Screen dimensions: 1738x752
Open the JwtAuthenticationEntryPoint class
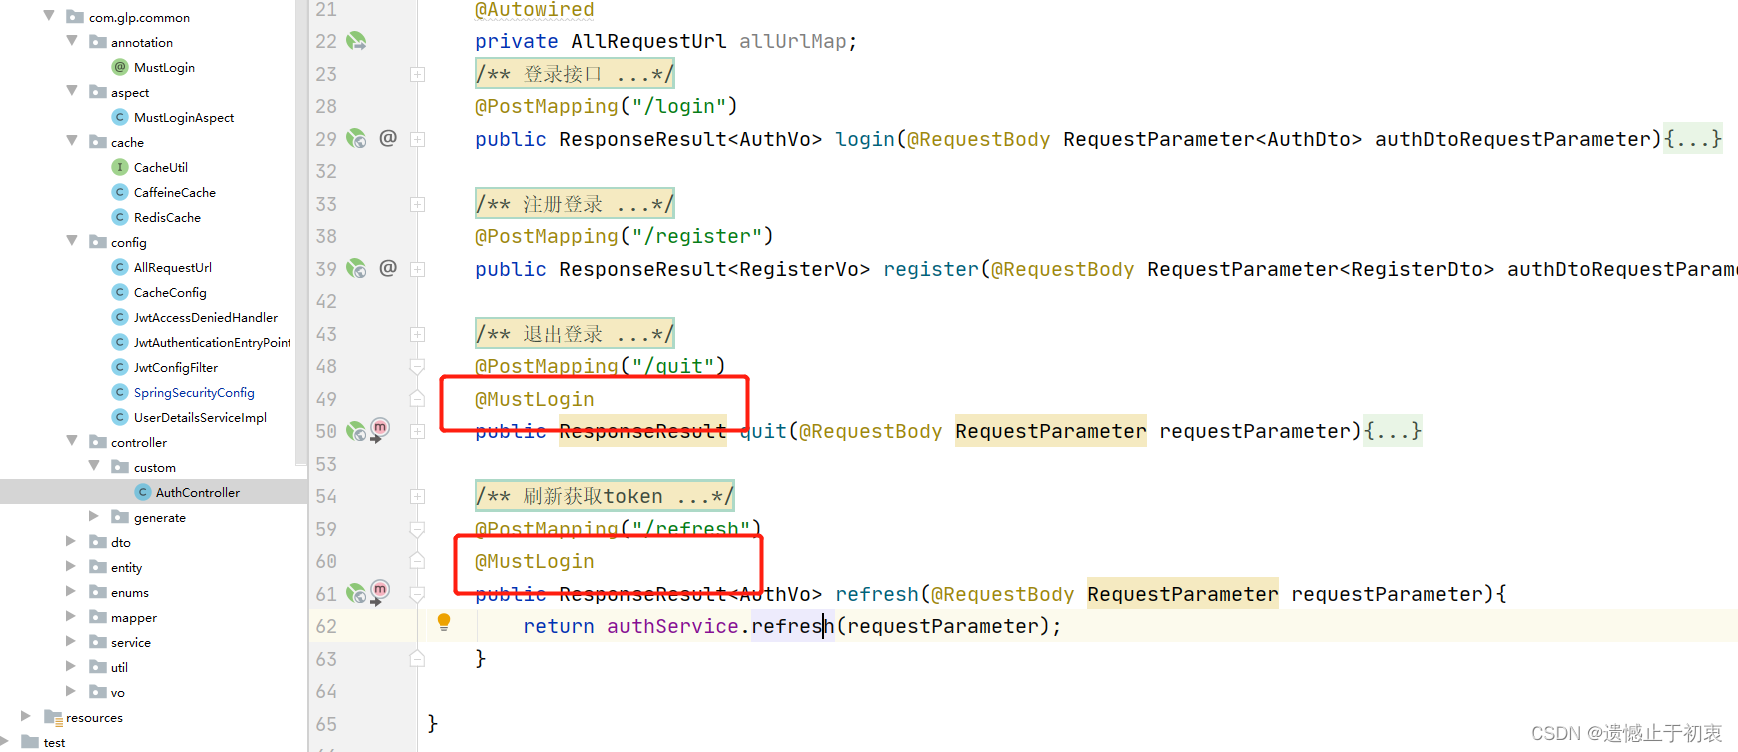click(x=212, y=342)
